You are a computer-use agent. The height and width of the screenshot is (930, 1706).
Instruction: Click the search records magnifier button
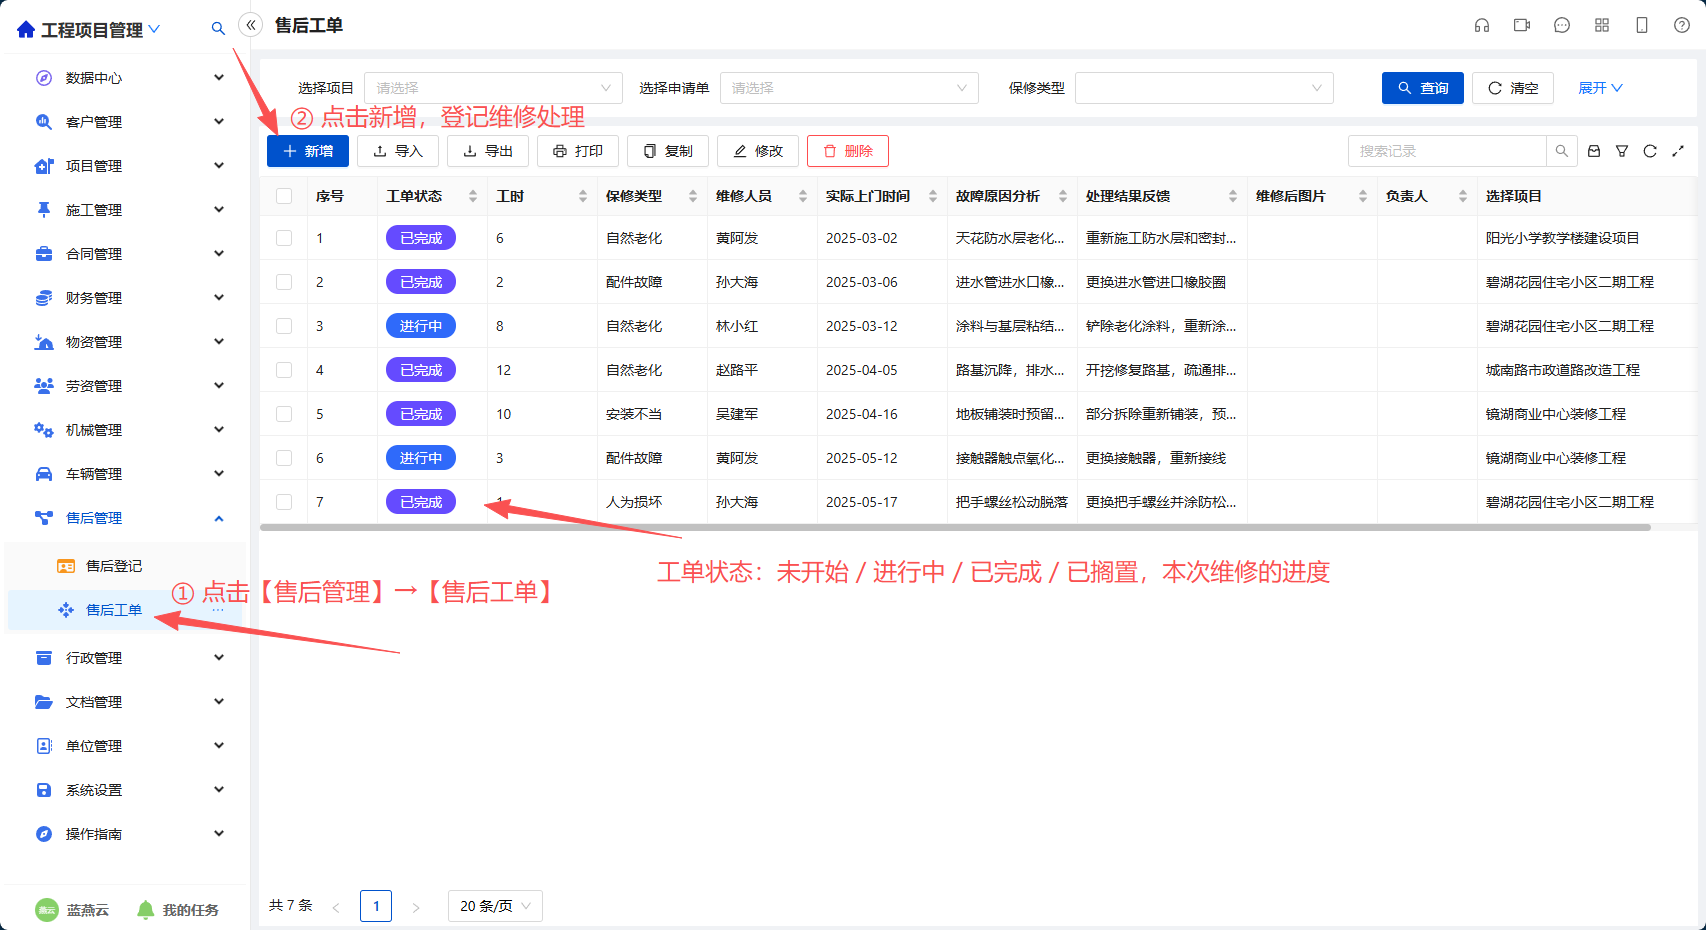pyautogui.click(x=1561, y=151)
